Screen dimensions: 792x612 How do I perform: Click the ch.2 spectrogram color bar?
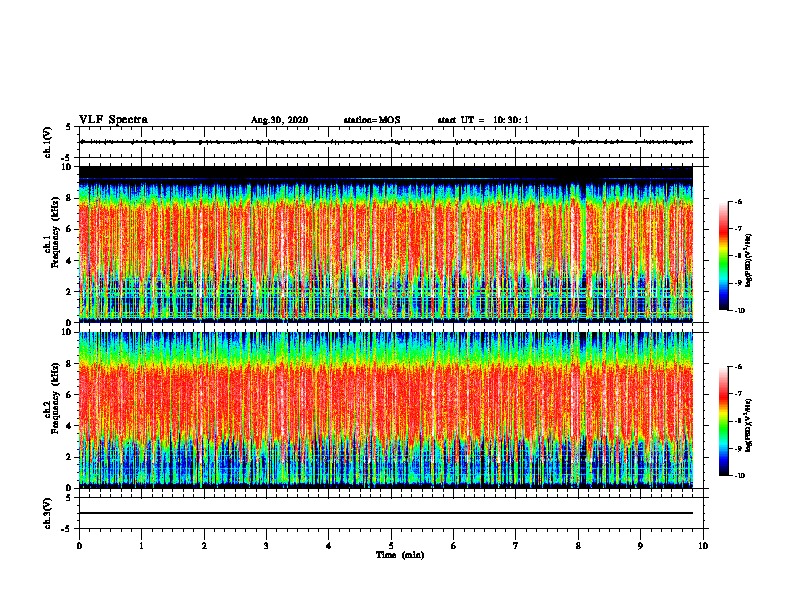[723, 421]
